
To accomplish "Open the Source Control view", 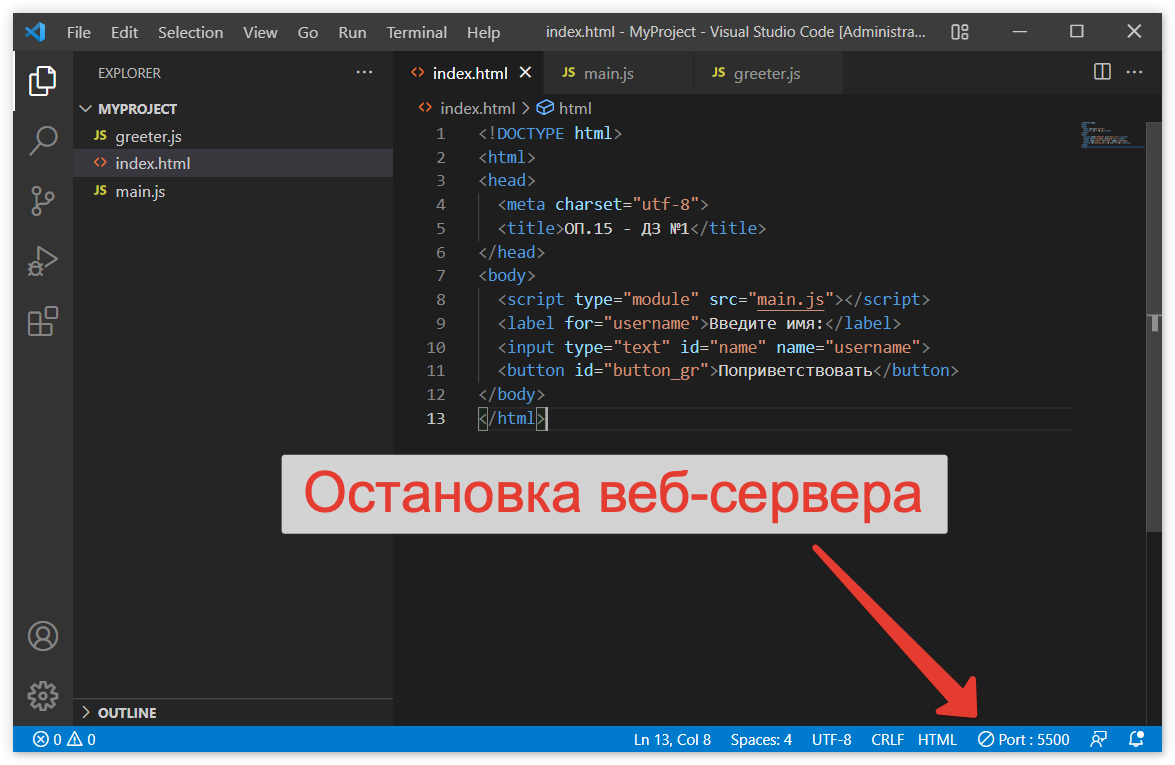I will 42,201.
